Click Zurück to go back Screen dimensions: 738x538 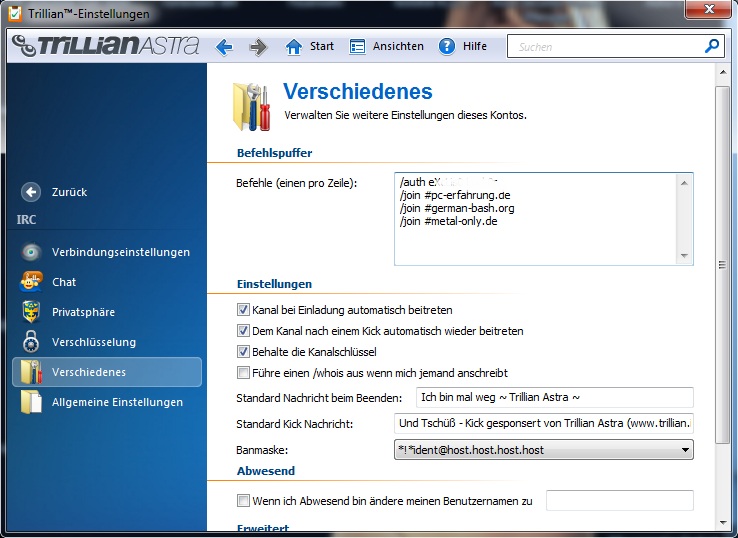pyautogui.click(x=69, y=192)
